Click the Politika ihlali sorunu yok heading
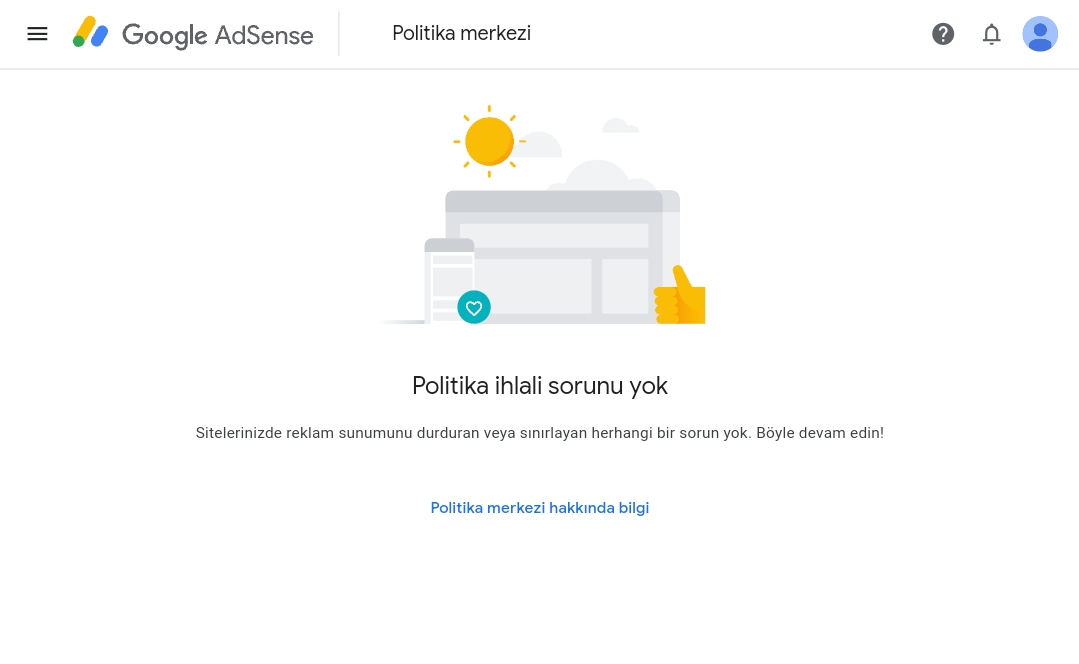1079x664 pixels. coord(540,385)
